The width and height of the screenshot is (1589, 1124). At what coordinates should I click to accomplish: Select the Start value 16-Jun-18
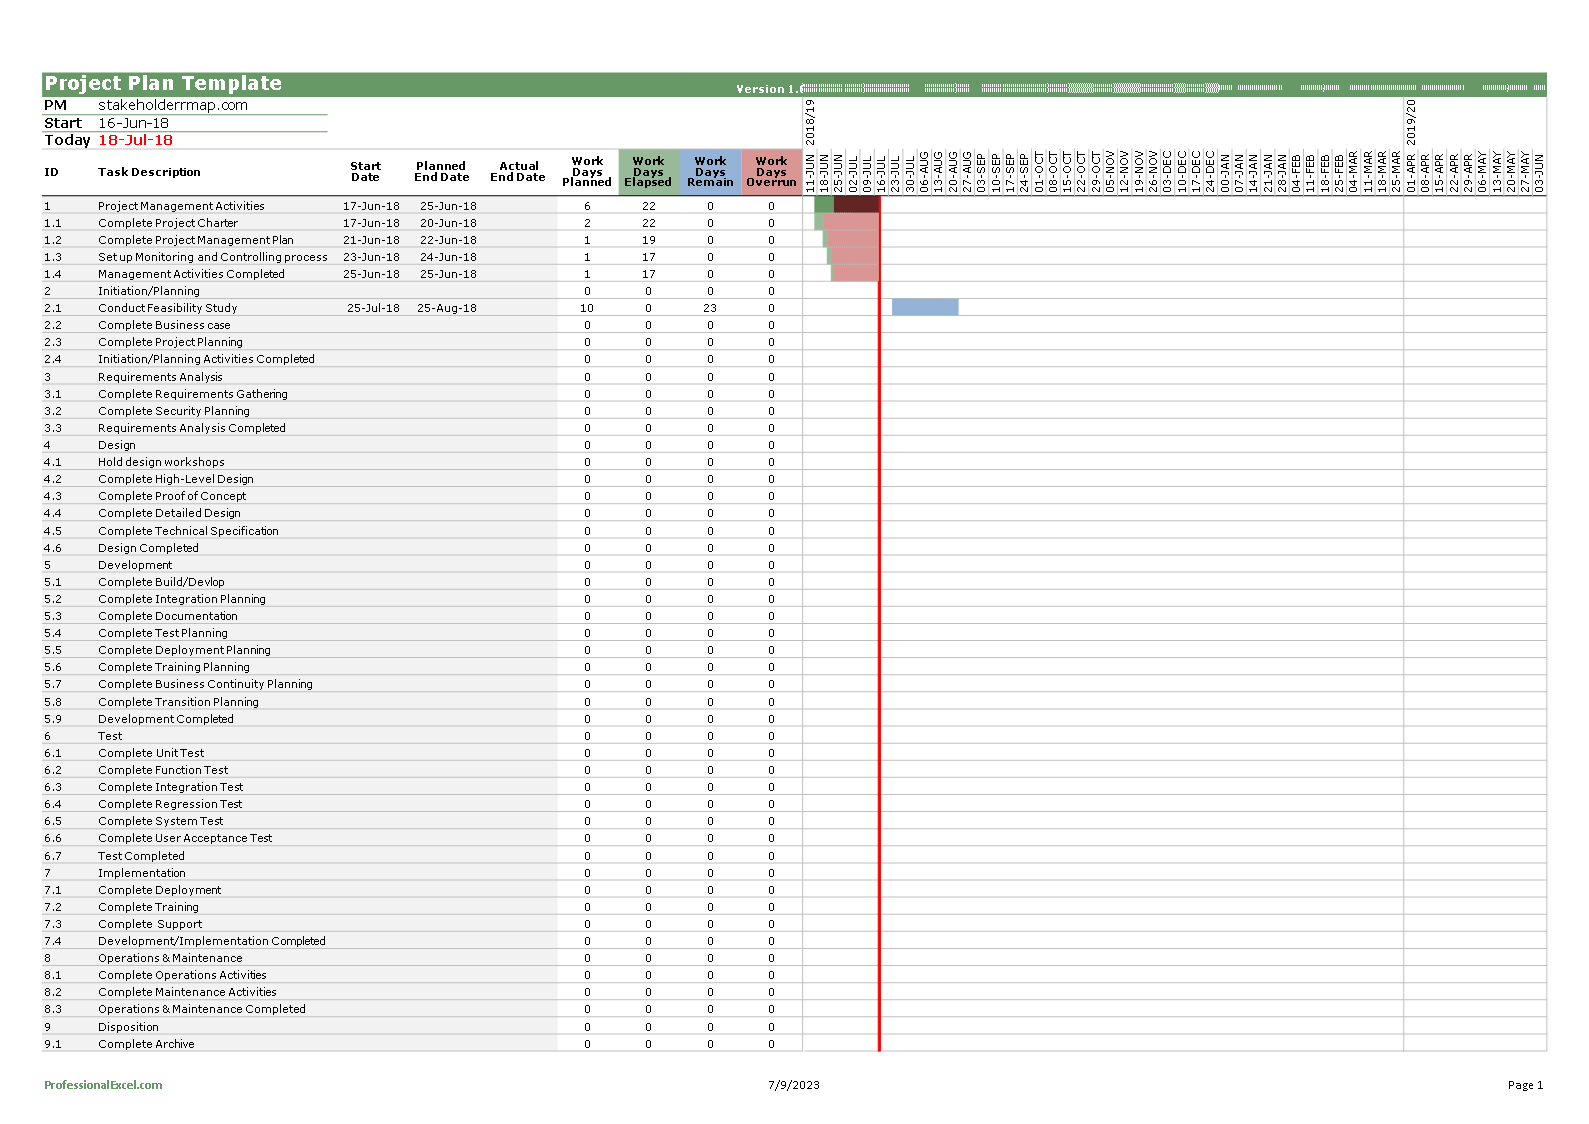133,123
